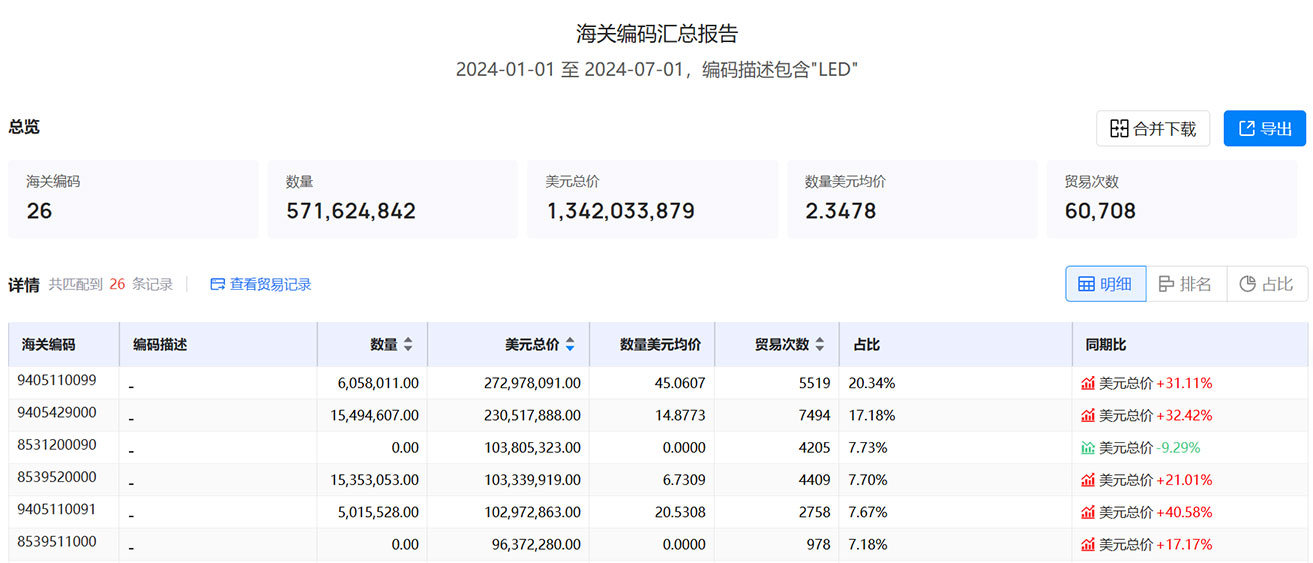Click the 海关编码 column header
Screen dimensions: 1313x563
click(x=63, y=344)
